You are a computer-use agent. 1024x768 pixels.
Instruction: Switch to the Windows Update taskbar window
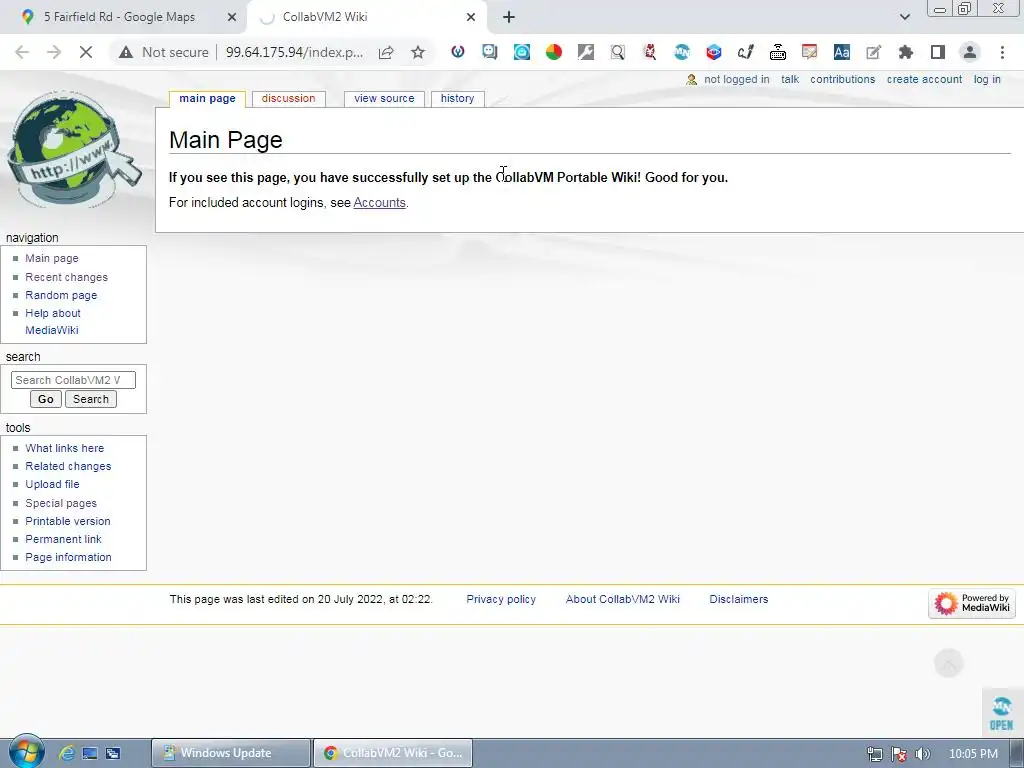pos(231,753)
